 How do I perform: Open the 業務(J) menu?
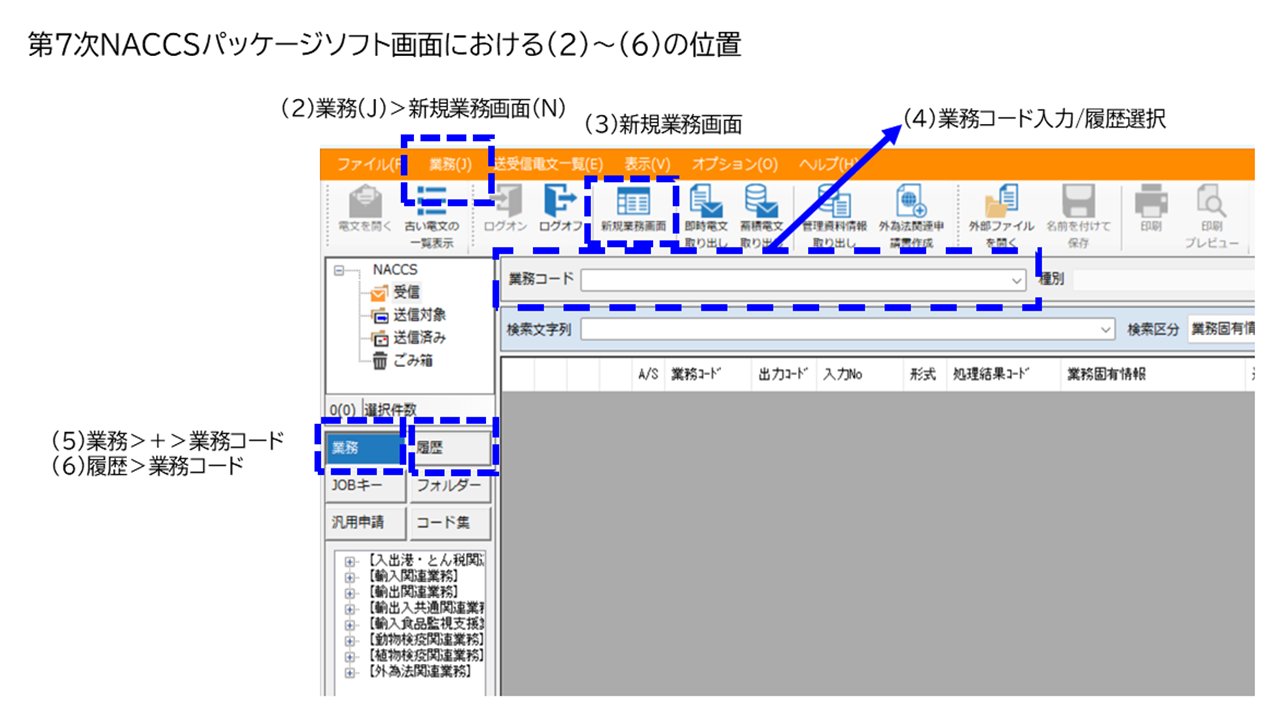pos(450,164)
